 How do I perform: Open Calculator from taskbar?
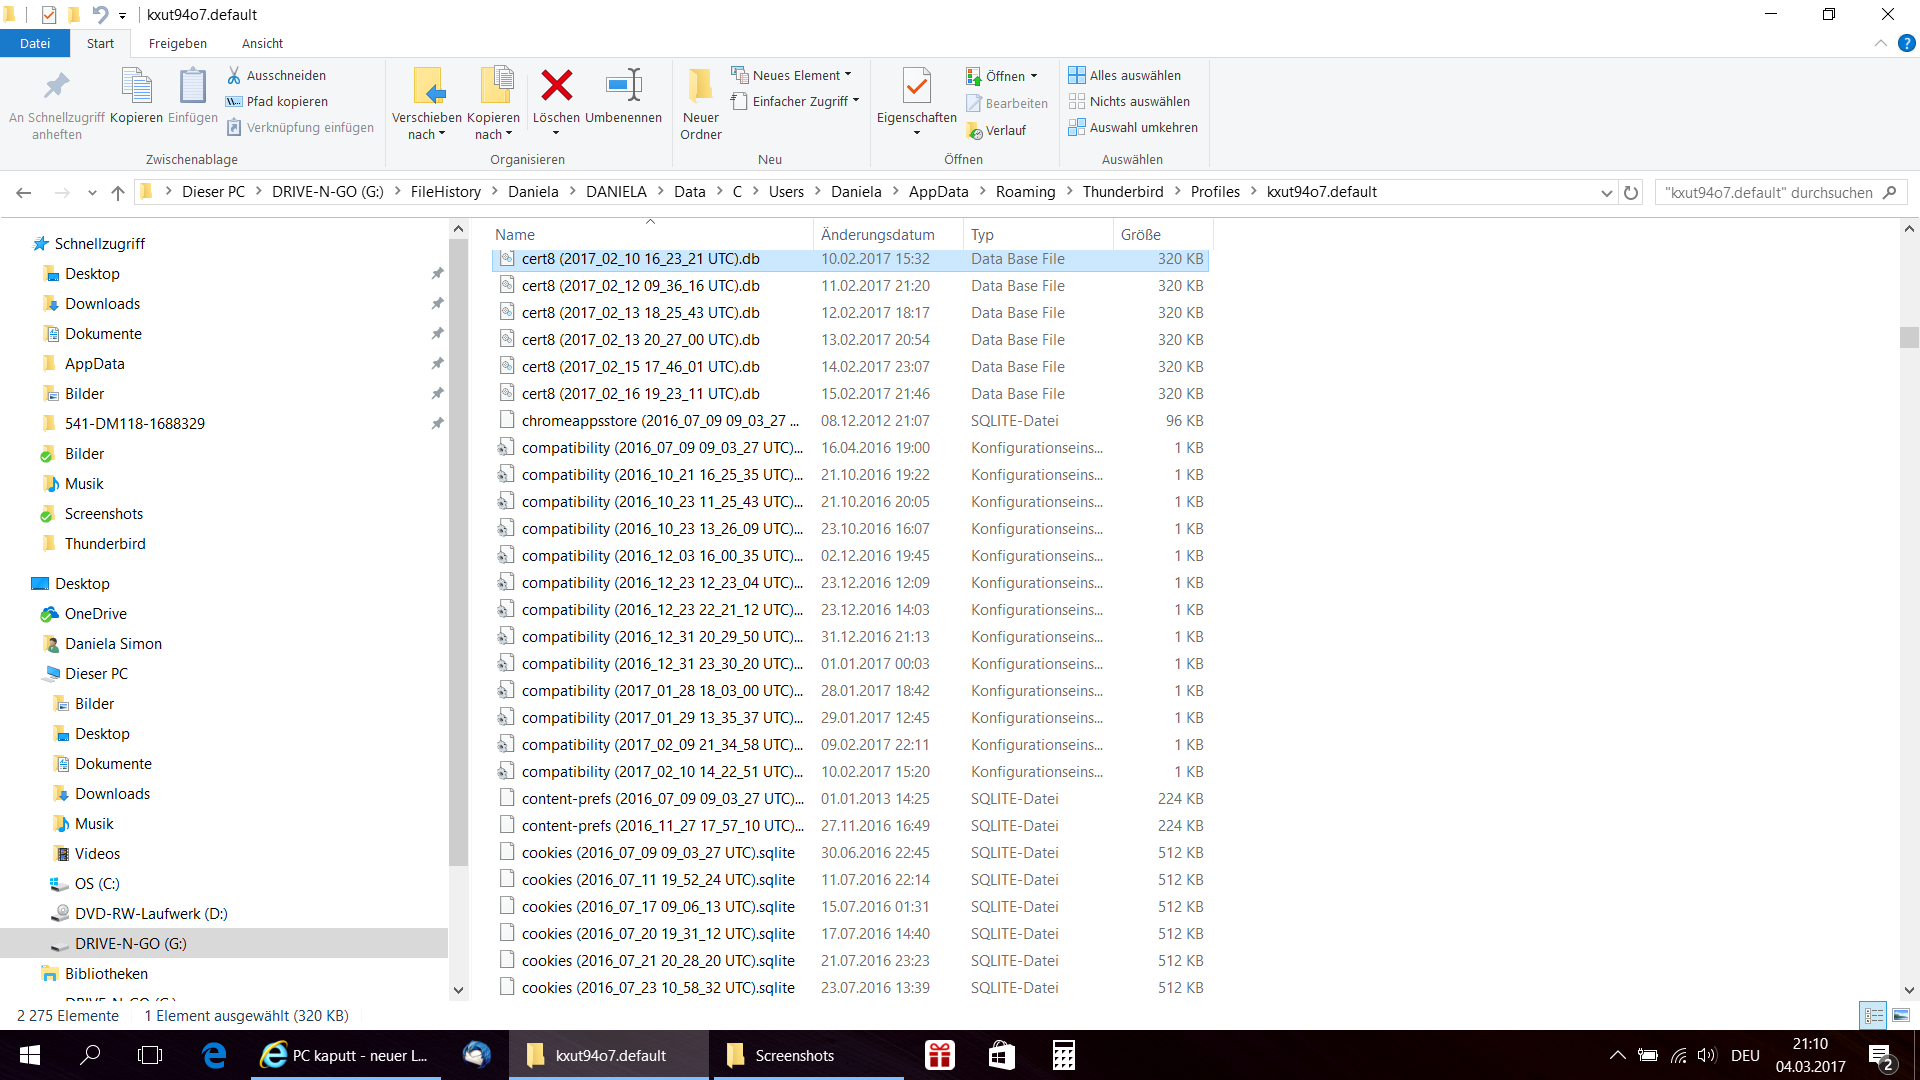point(1063,1055)
